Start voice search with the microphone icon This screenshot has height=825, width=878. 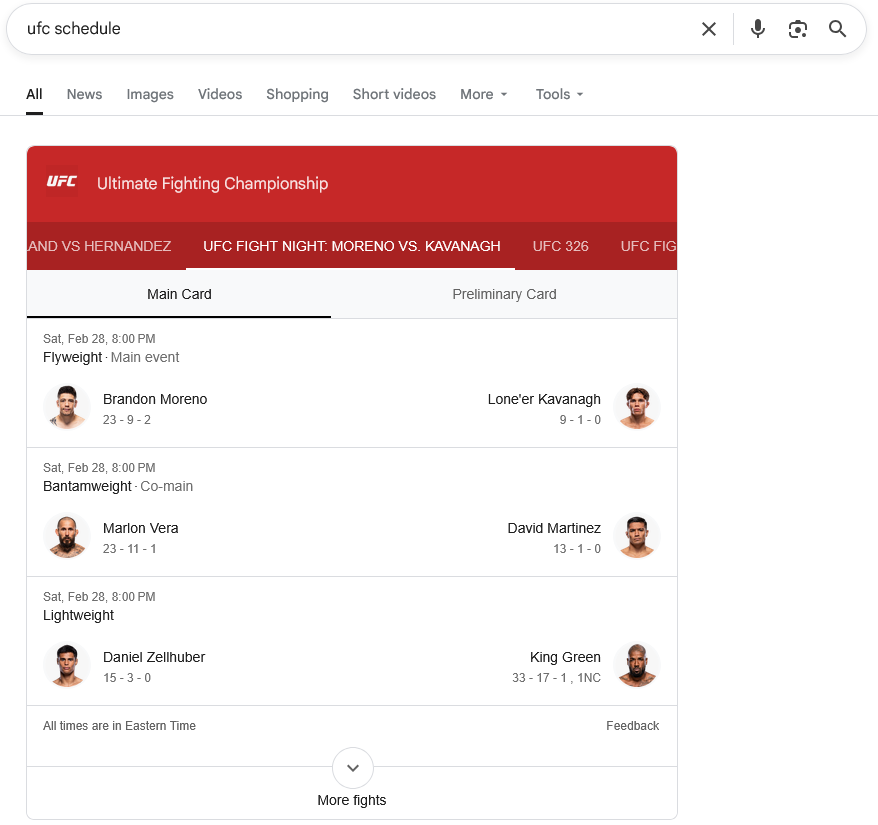(757, 29)
